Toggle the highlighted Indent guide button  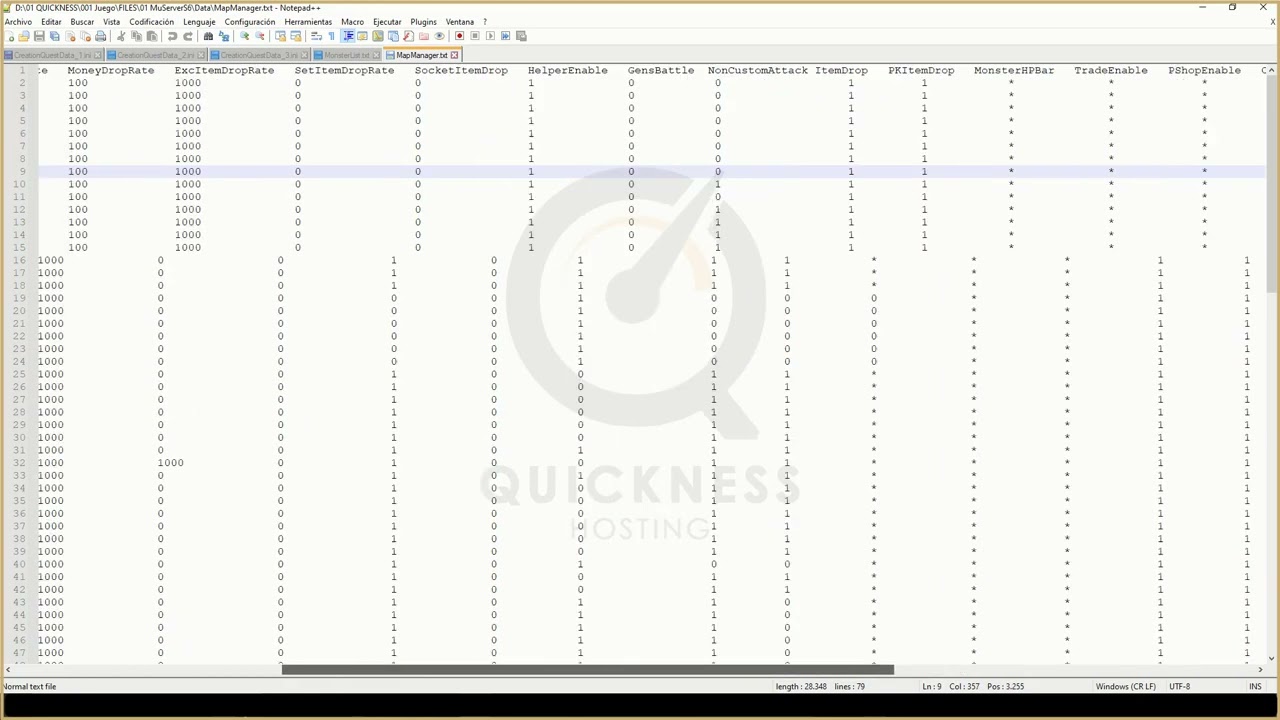point(348,36)
